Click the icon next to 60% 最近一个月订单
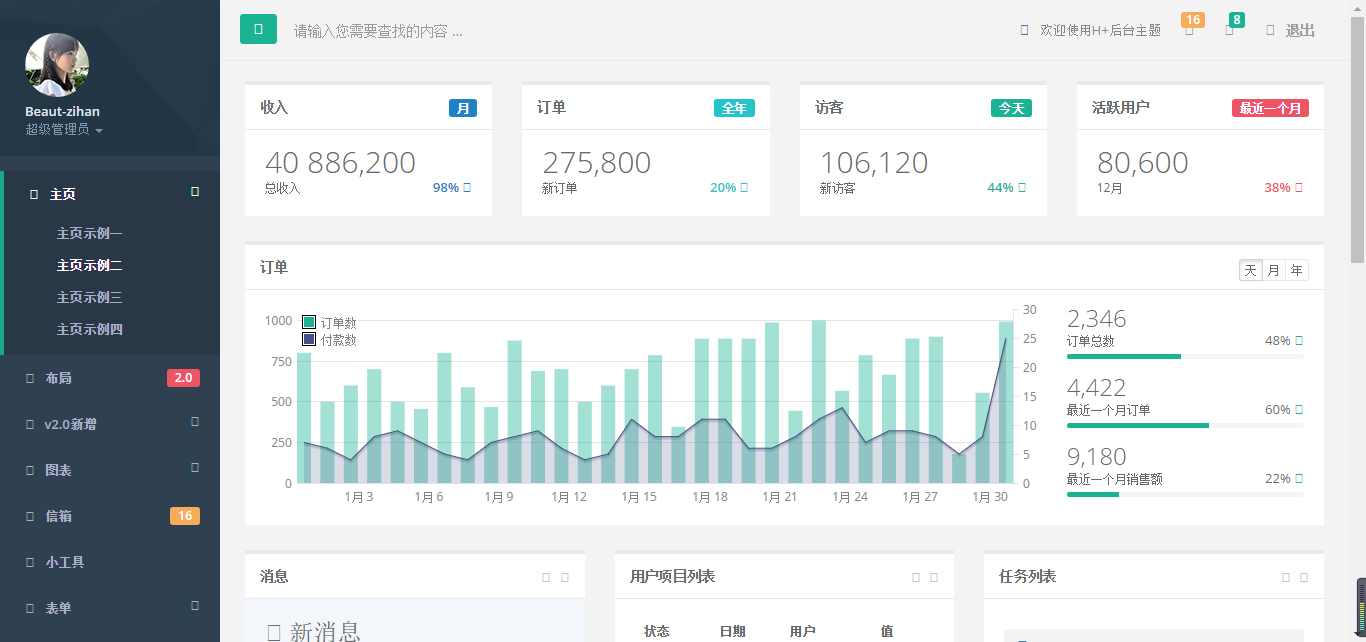The image size is (1366, 642). [1299, 410]
